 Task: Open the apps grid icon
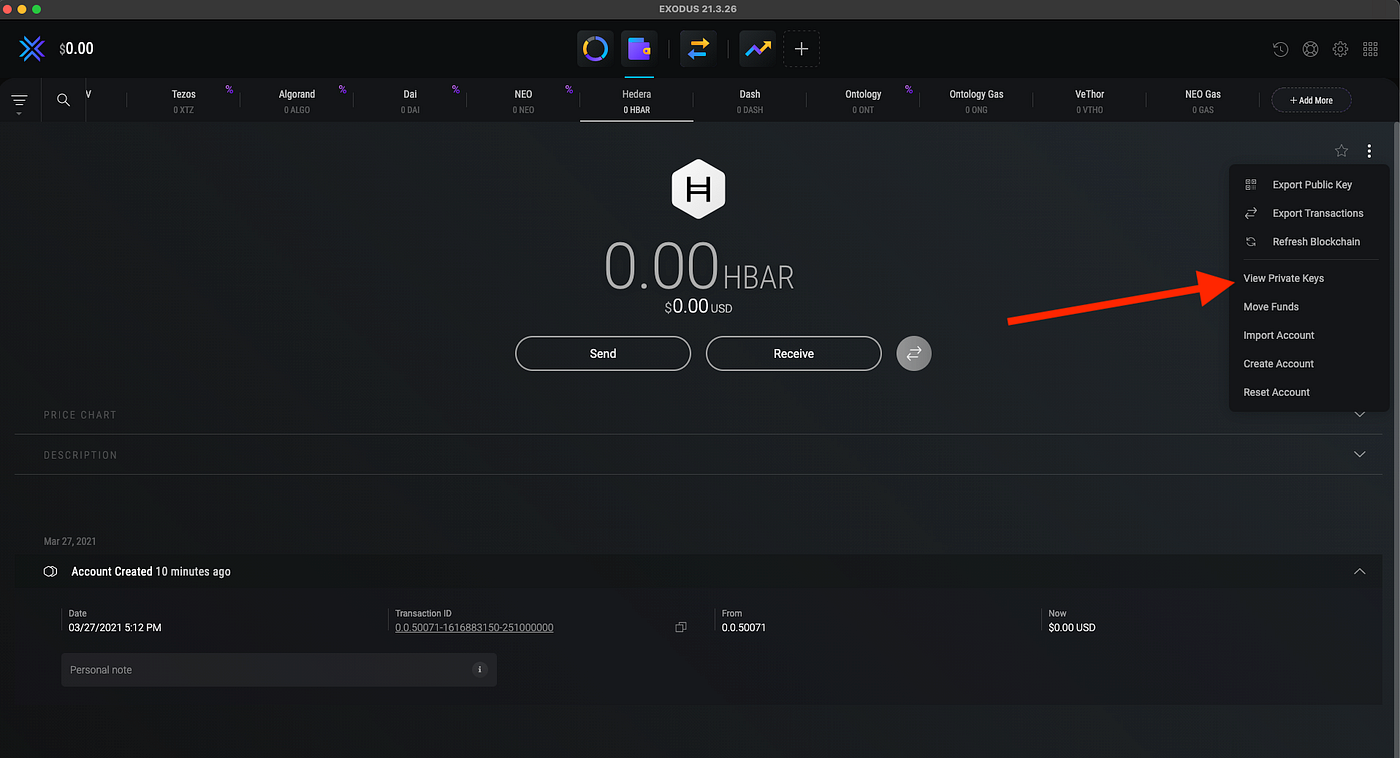1370,49
